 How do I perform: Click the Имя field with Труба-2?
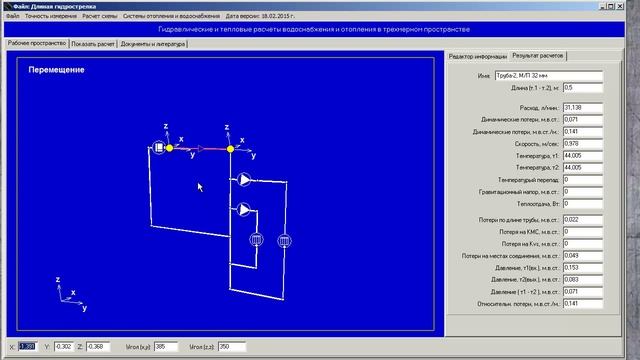(x=549, y=76)
